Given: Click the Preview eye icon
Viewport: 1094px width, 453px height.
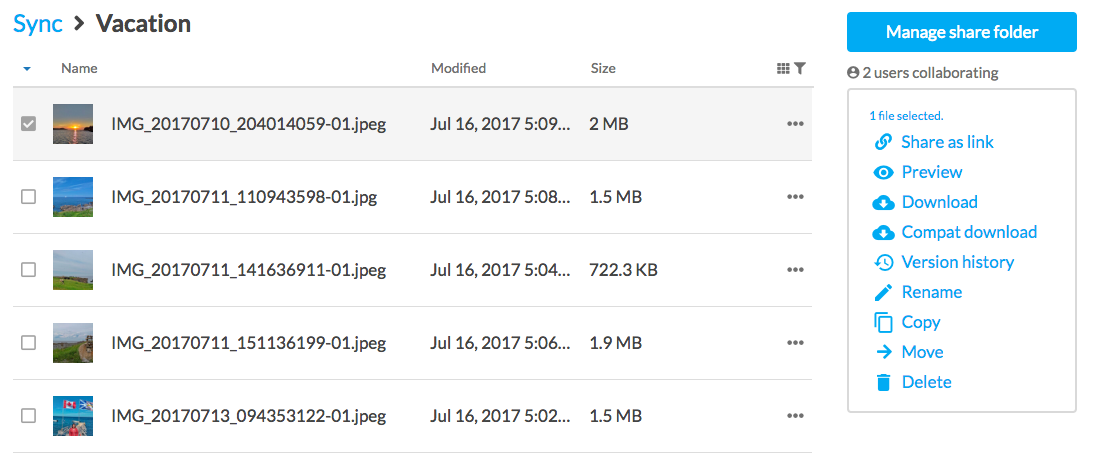Looking at the screenshot, I should pyautogui.click(x=883, y=172).
